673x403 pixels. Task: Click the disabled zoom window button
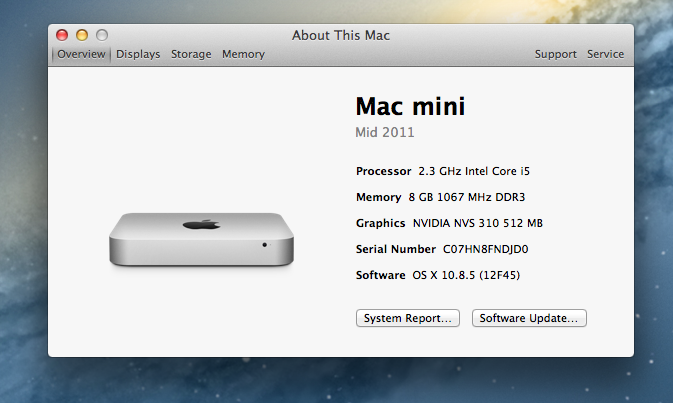tap(102, 35)
